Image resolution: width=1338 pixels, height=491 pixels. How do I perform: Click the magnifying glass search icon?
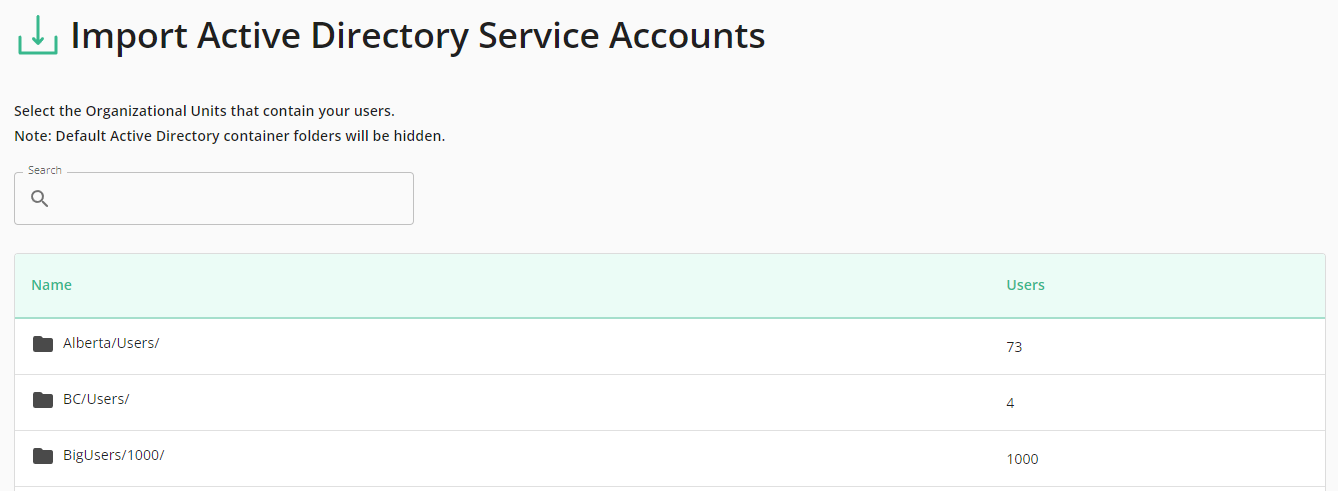[40, 198]
